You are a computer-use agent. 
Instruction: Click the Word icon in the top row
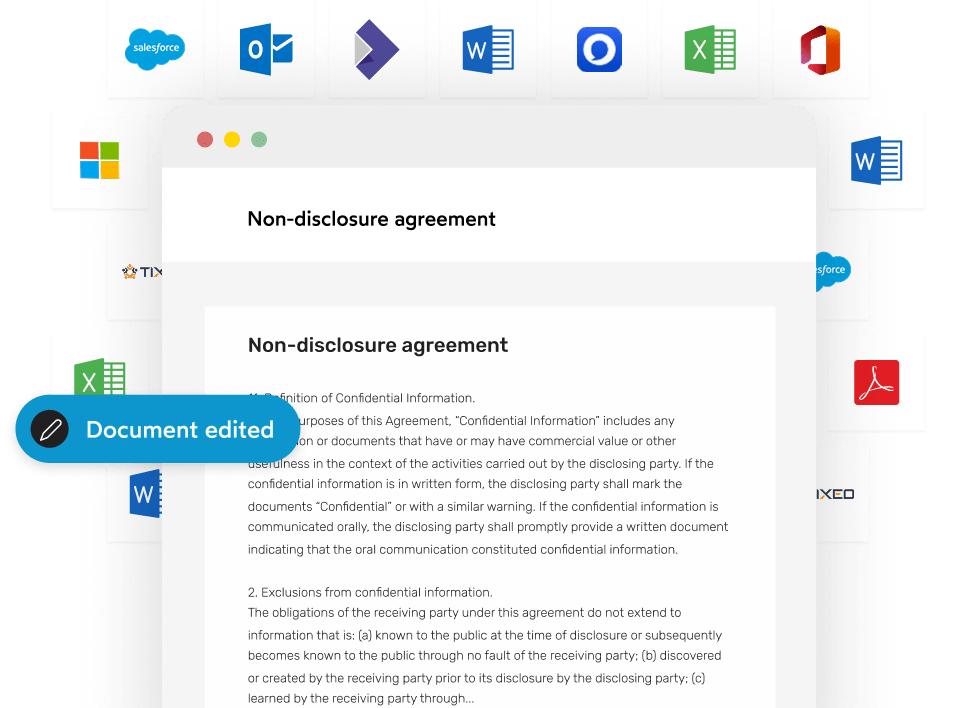[488, 49]
